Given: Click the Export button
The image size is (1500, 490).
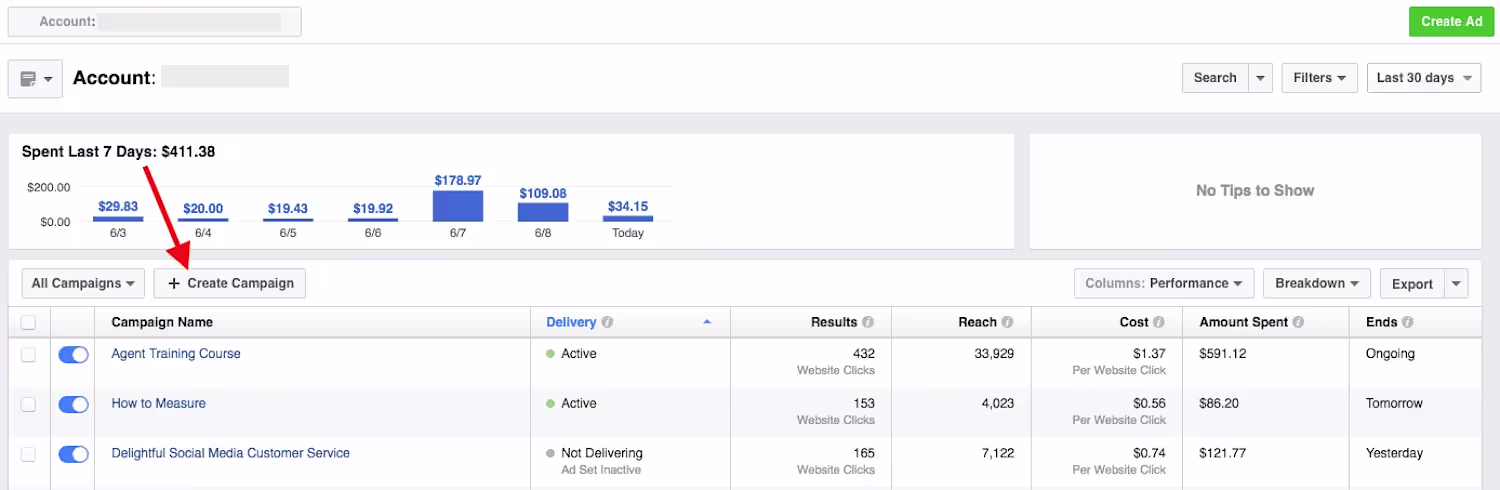Looking at the screenshot, I should point(1412,284).
